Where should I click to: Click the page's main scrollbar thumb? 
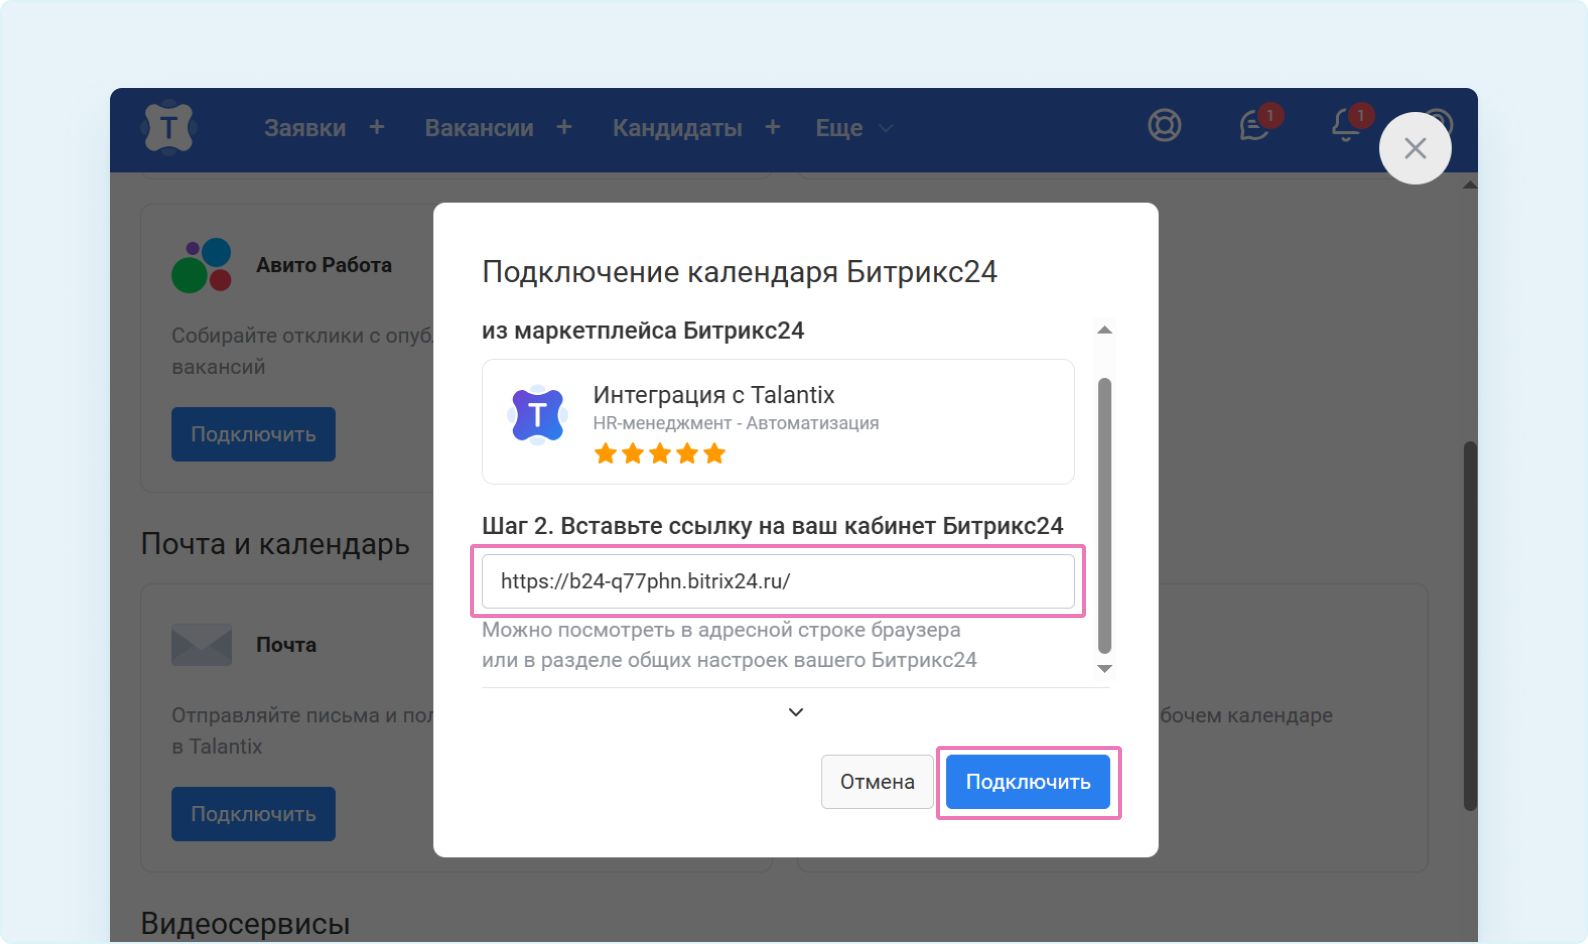click(x=1470, y=625)
